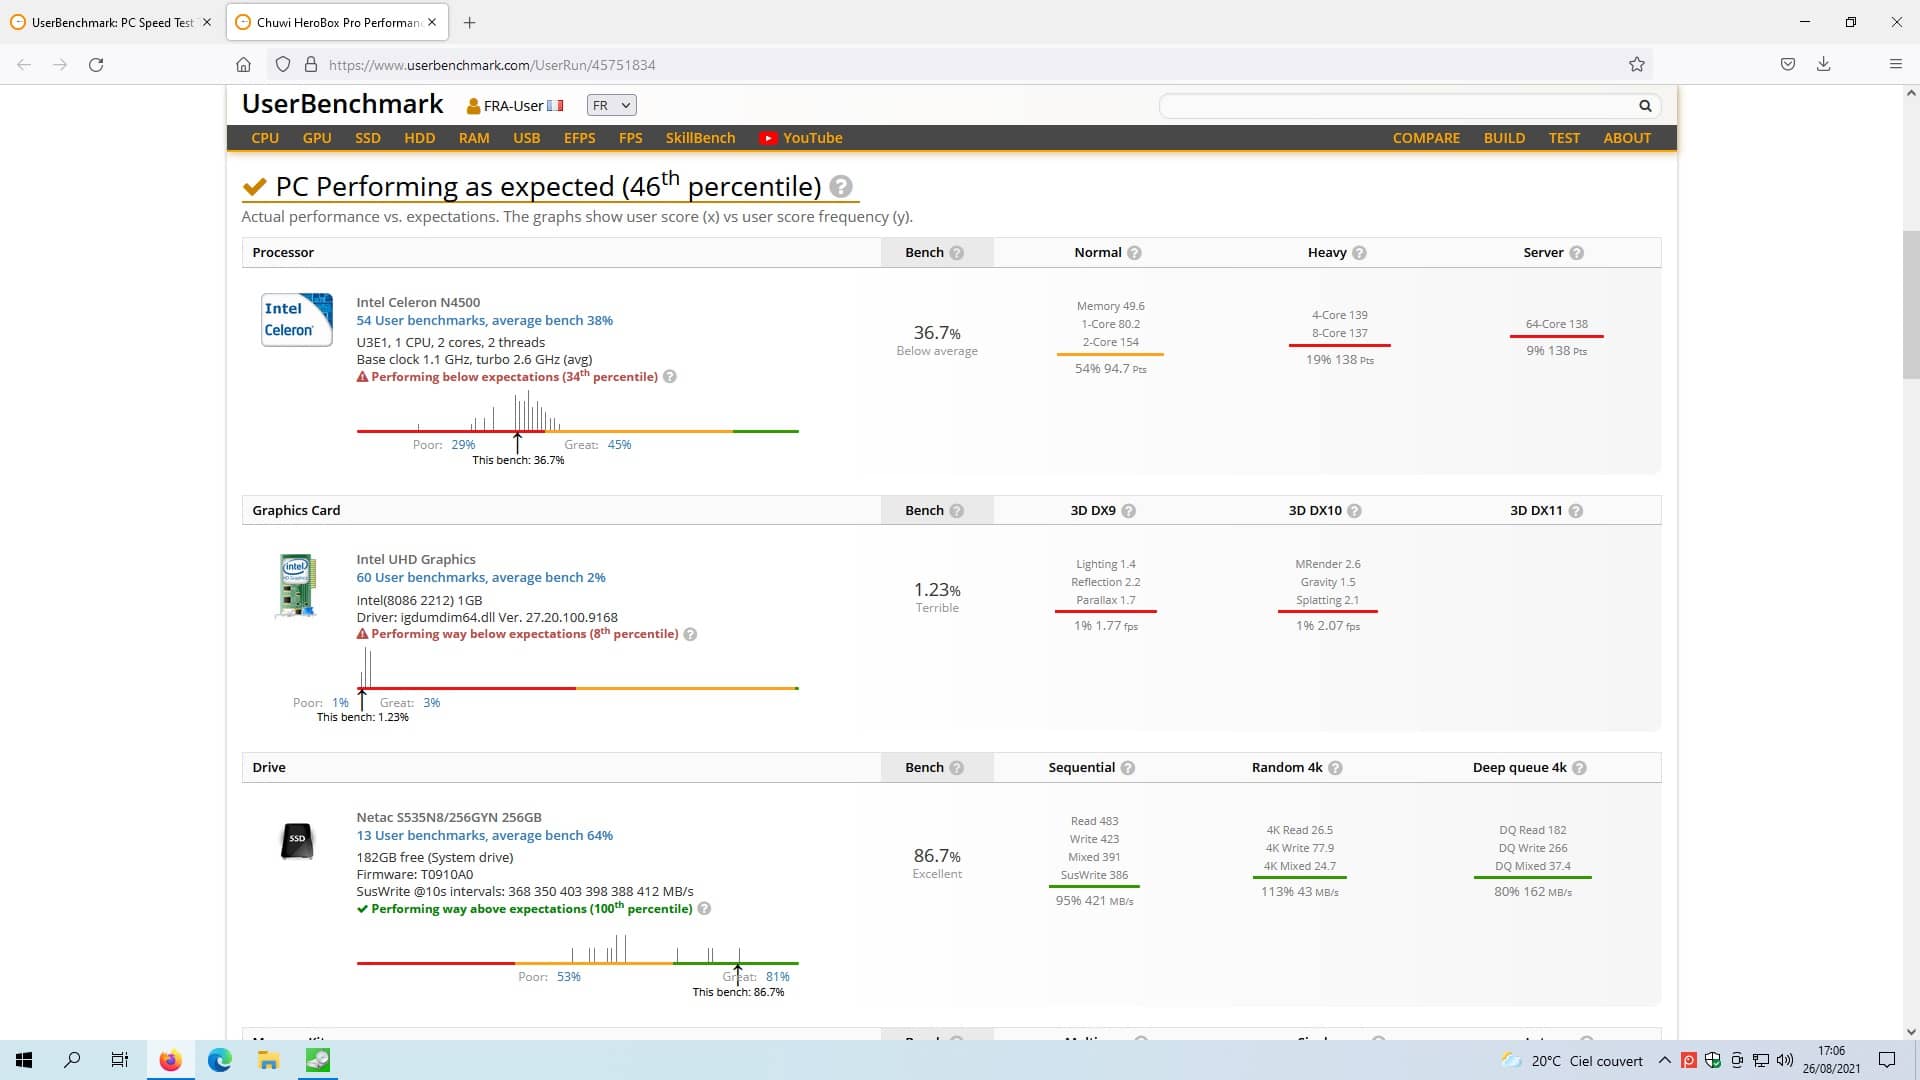Click help icon next to Server column
Viewport: 1920px width, 1080px height.
point(1577,253)
